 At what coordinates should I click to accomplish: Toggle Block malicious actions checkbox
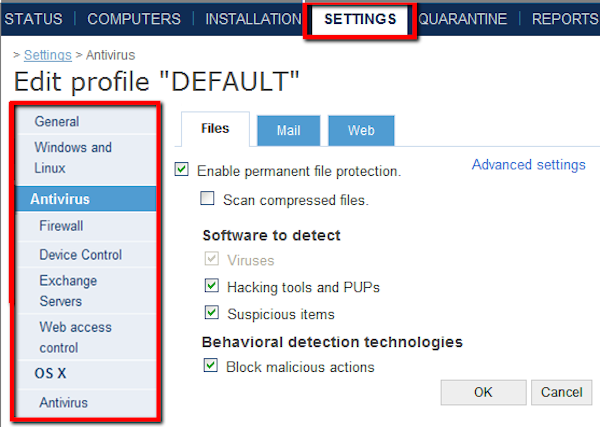(x=210, y=365)
